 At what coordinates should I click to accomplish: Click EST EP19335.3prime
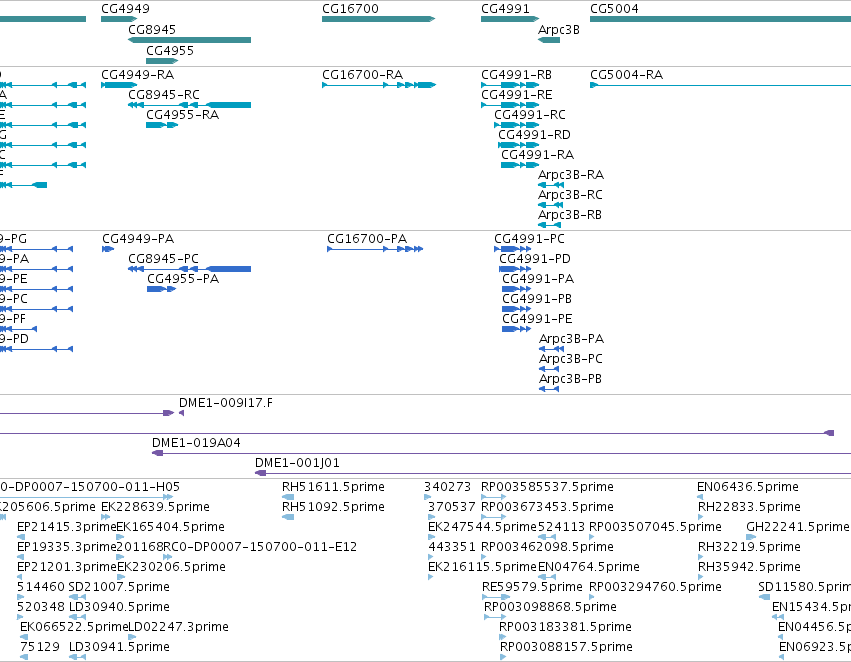pyautogui.click(x=67, y=548)
